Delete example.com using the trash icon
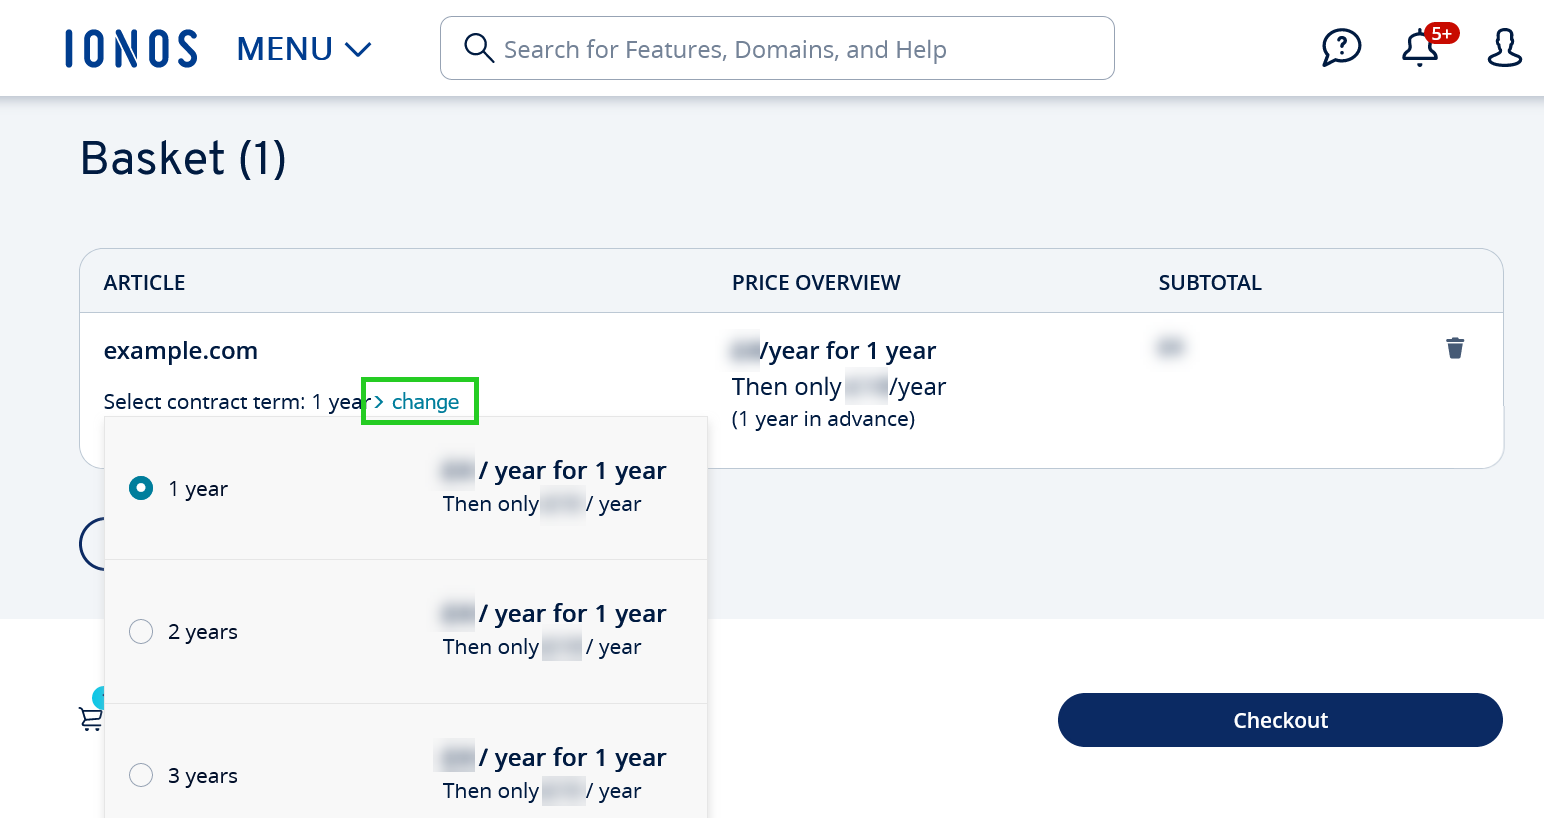The width and height of the screenshot is (1544, 818). coord(1455,348)
